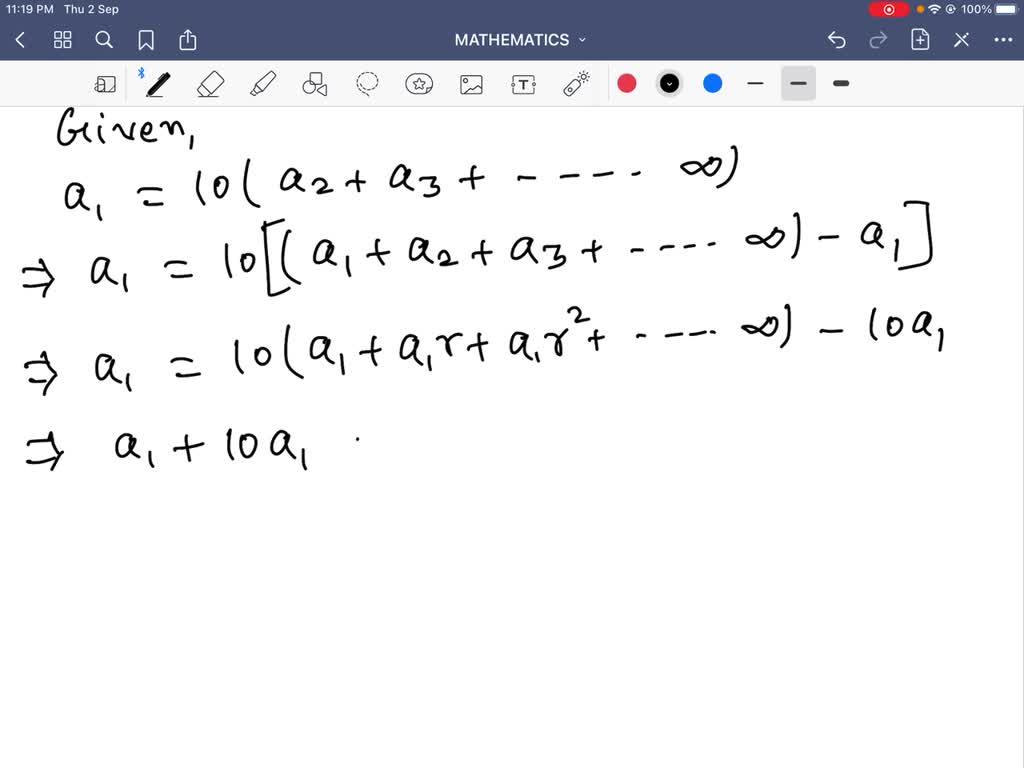The width and height of the screenshot is (1024, 768).
Task: Pick the Highlighter tool
Action: pyautogui.click(x=263, y=83)
